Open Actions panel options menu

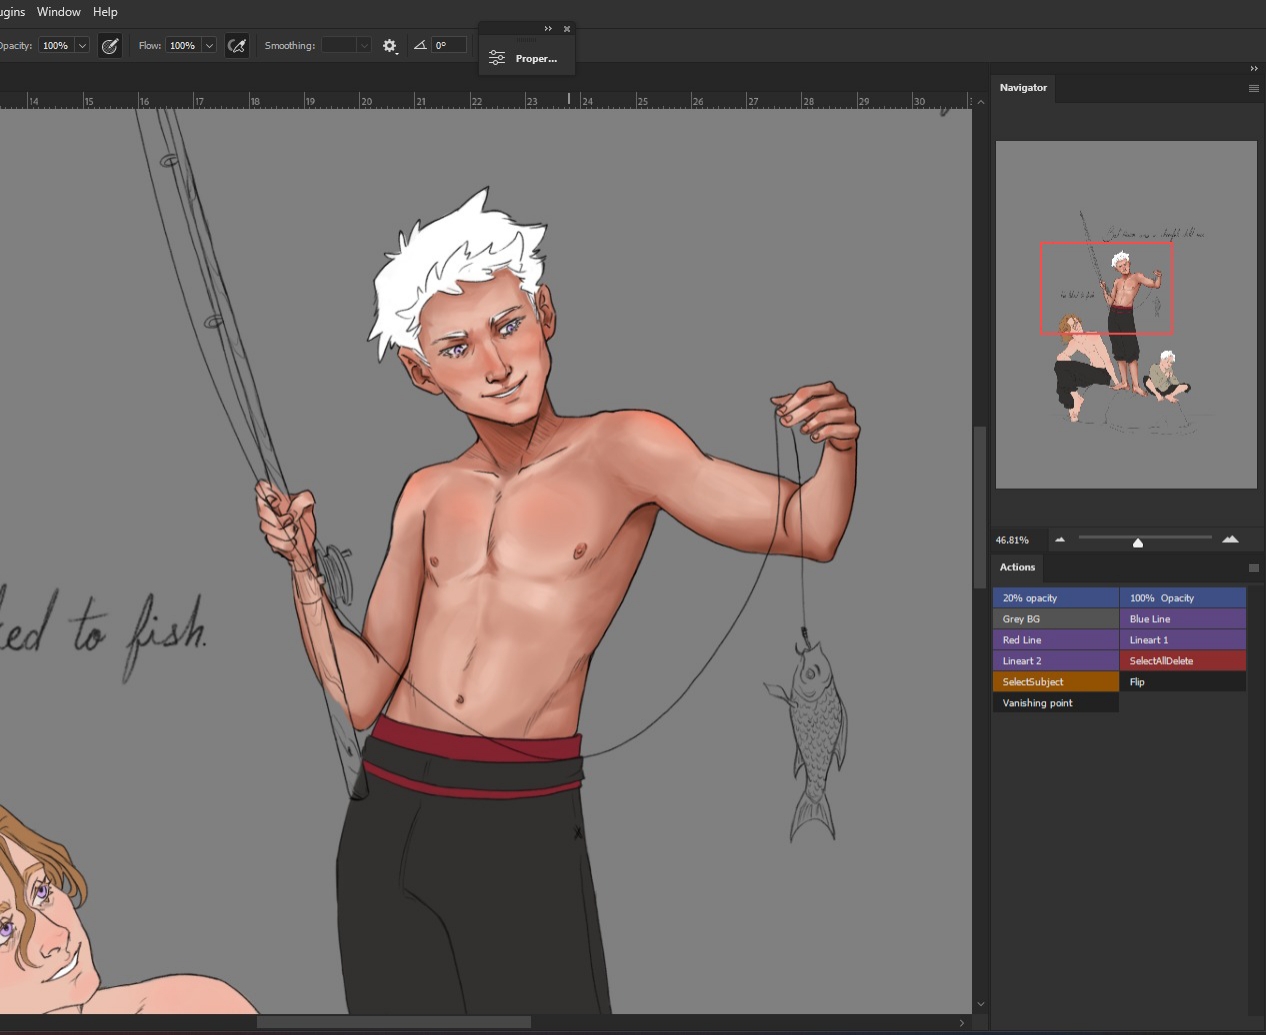point(1253,568)
